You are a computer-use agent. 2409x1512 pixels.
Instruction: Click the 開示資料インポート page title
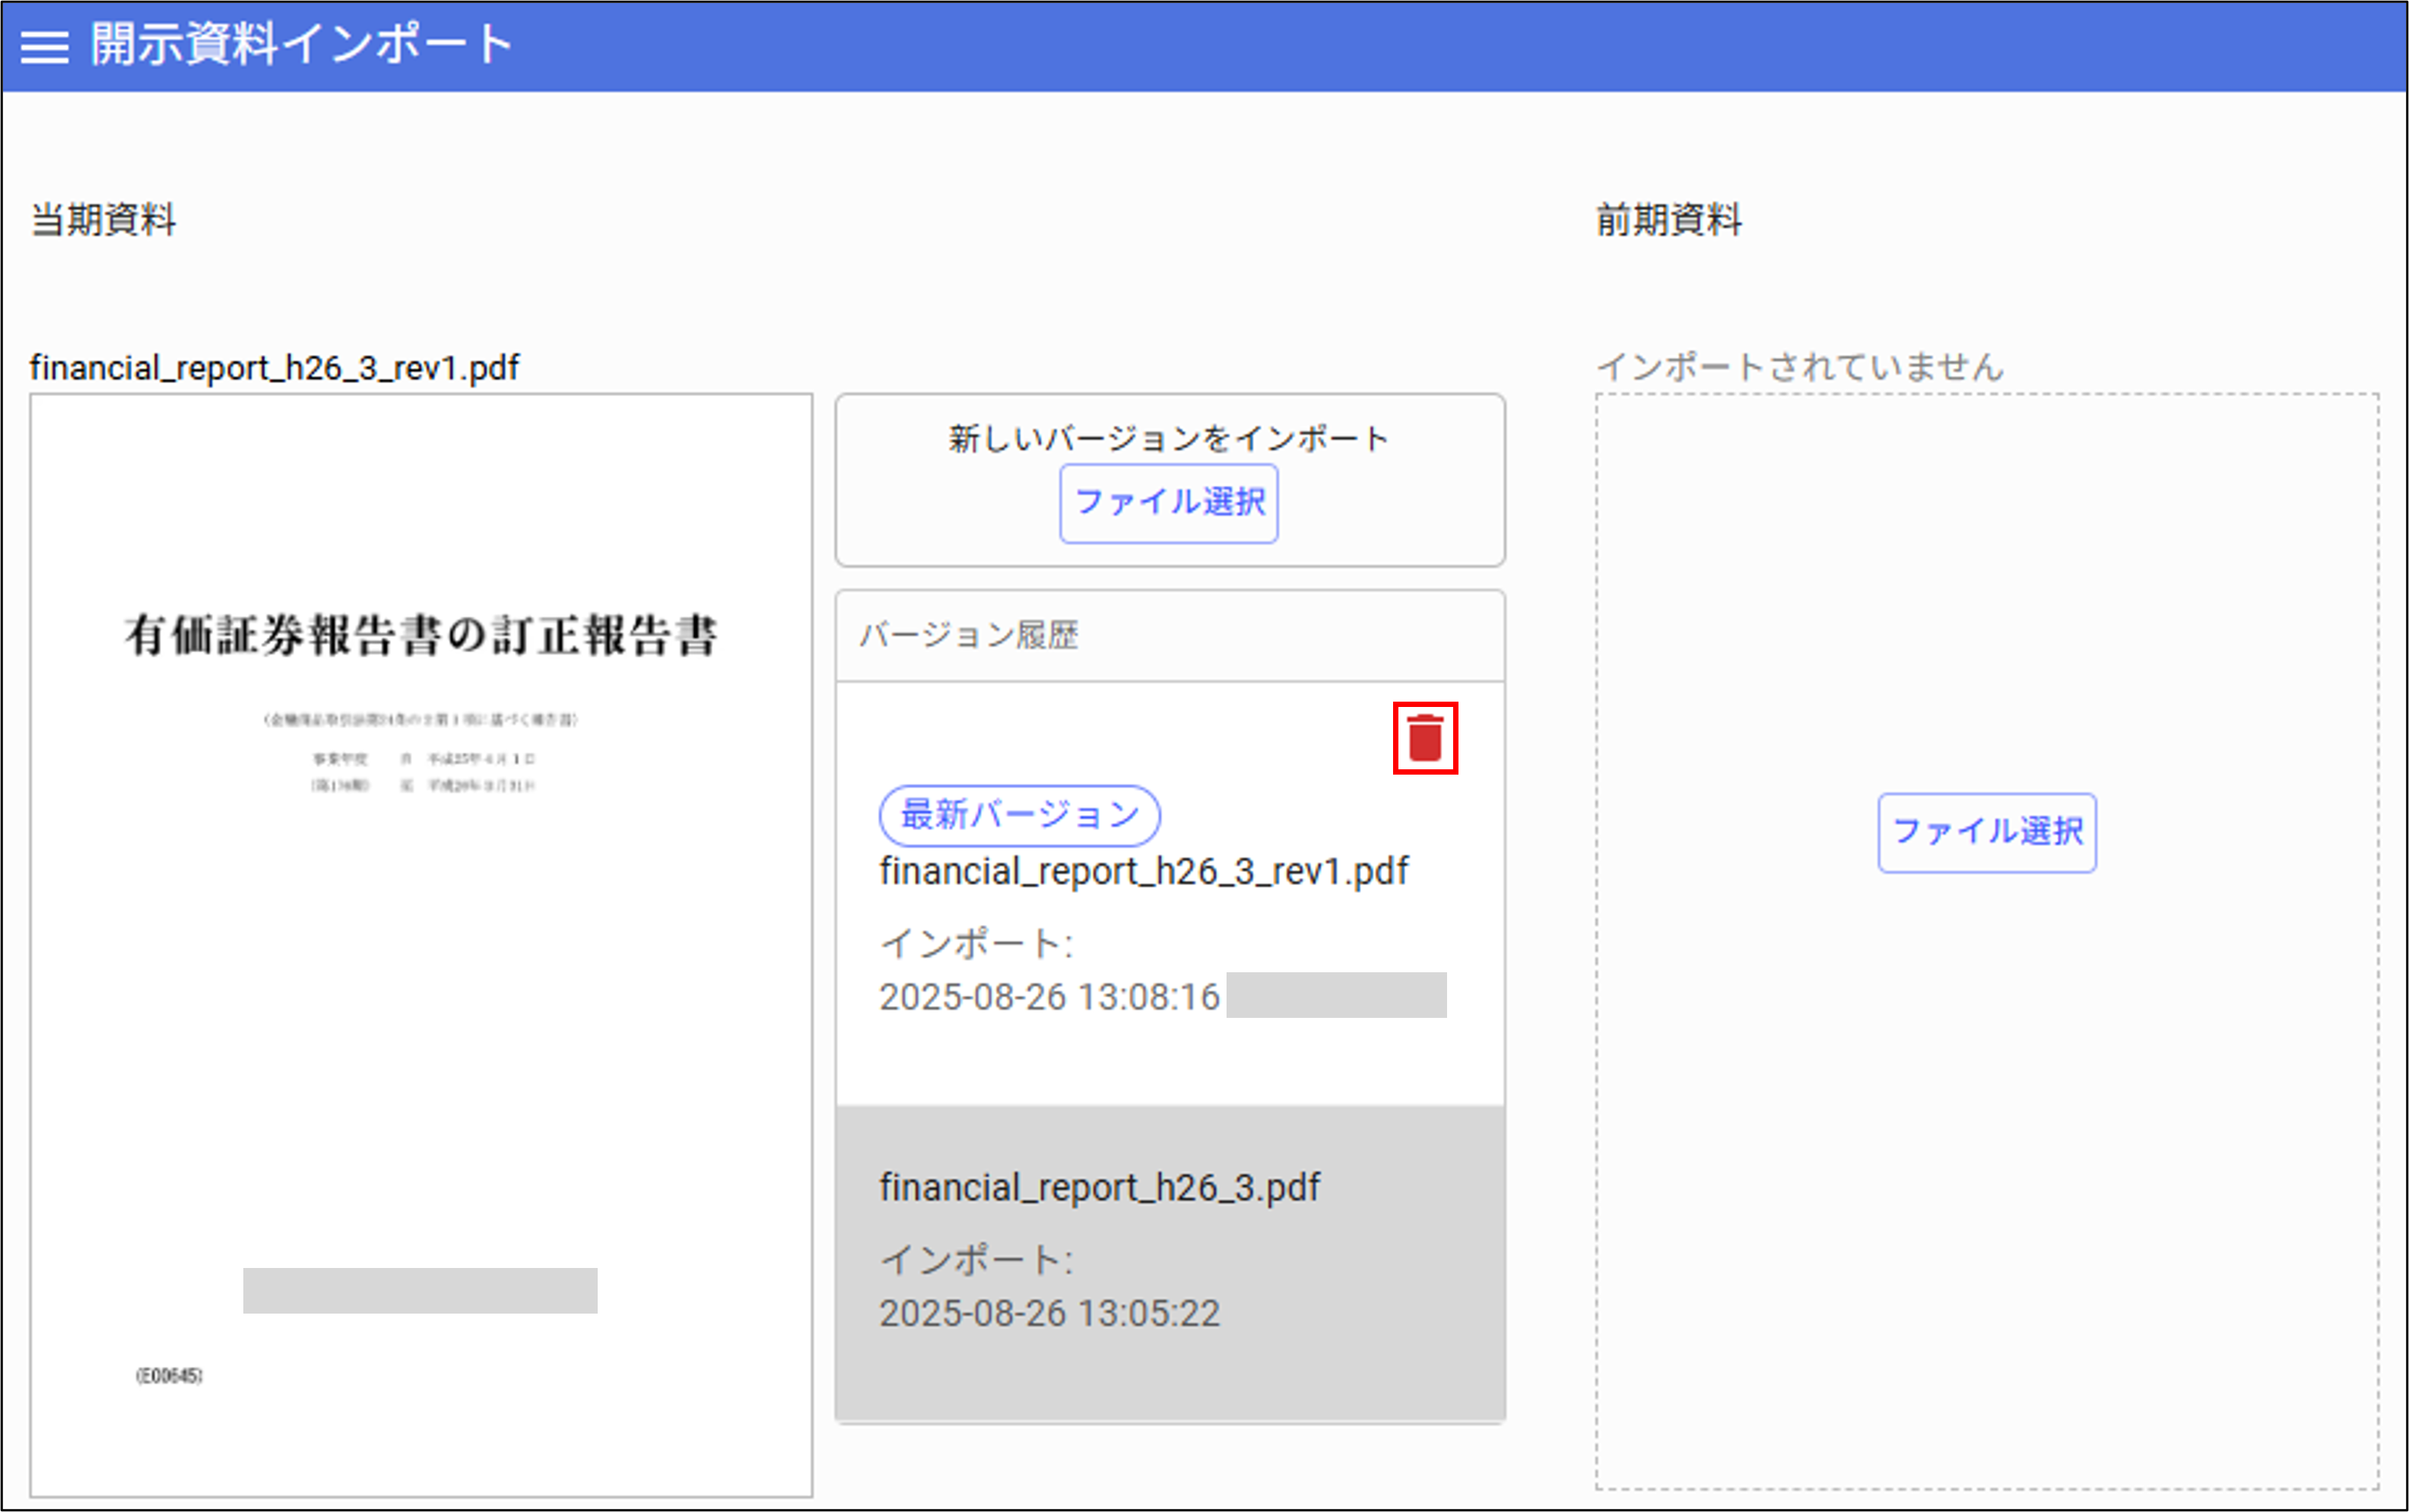(301, 45)
